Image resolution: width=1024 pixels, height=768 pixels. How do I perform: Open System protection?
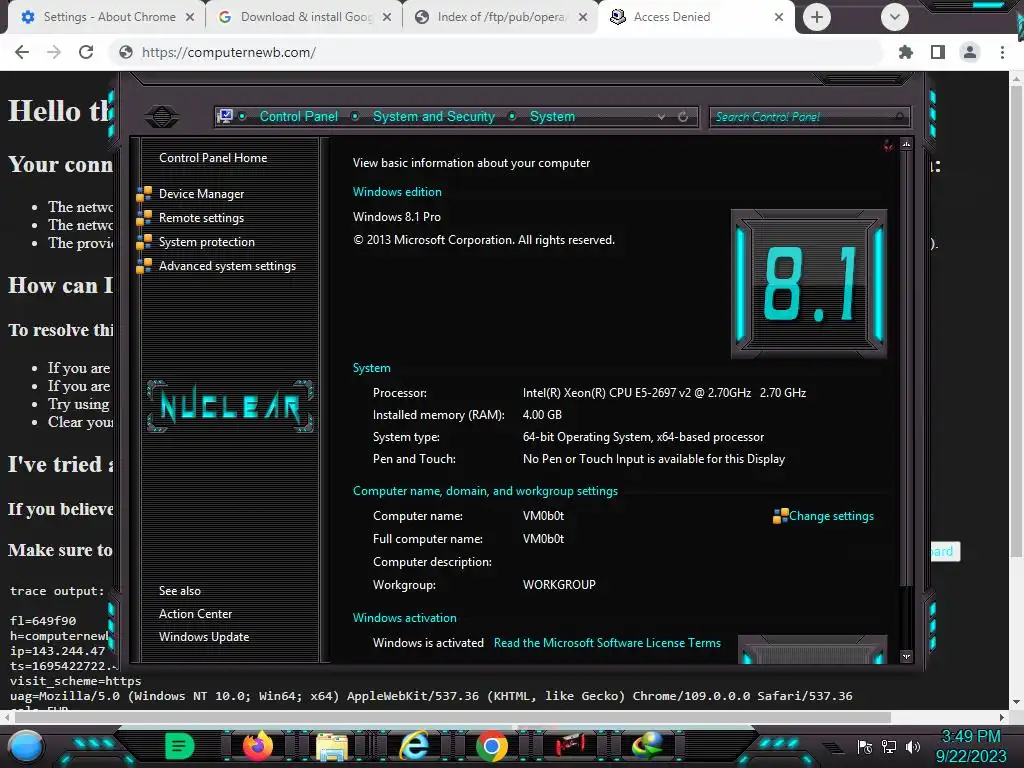(206, 242)
